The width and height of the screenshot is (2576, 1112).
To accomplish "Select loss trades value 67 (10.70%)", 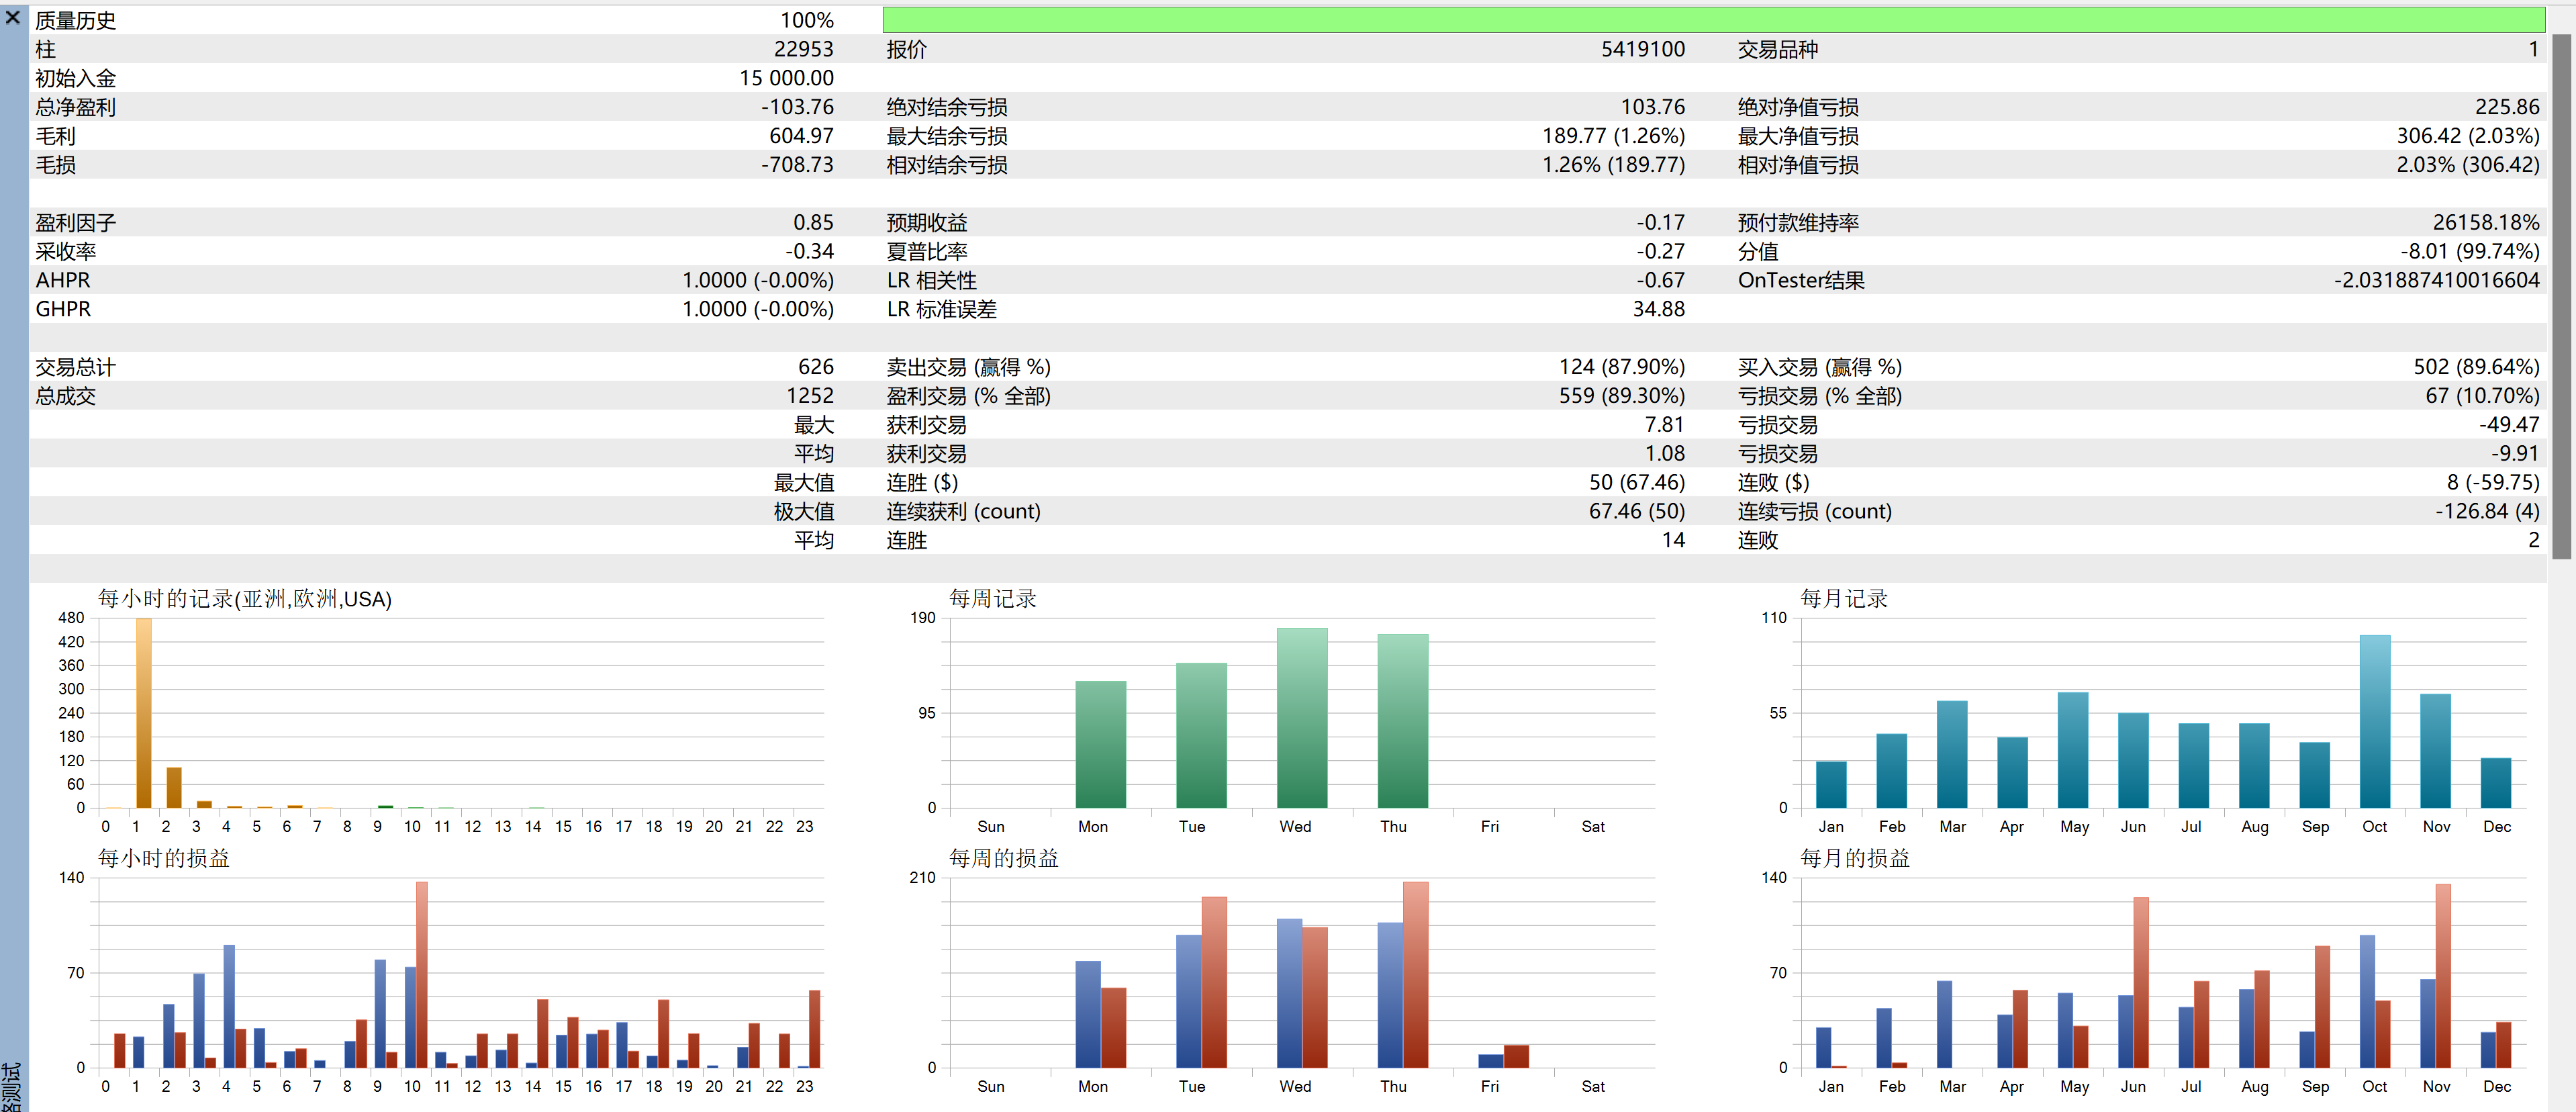I will 2482,396.
